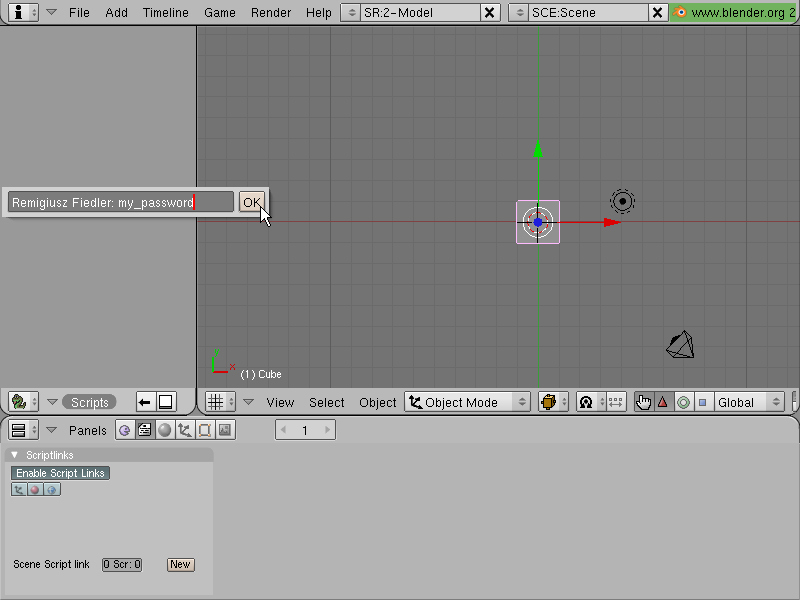Open the Shading context sphere icon
Screen dimensions: 800x600
click(x=164, y=430)
